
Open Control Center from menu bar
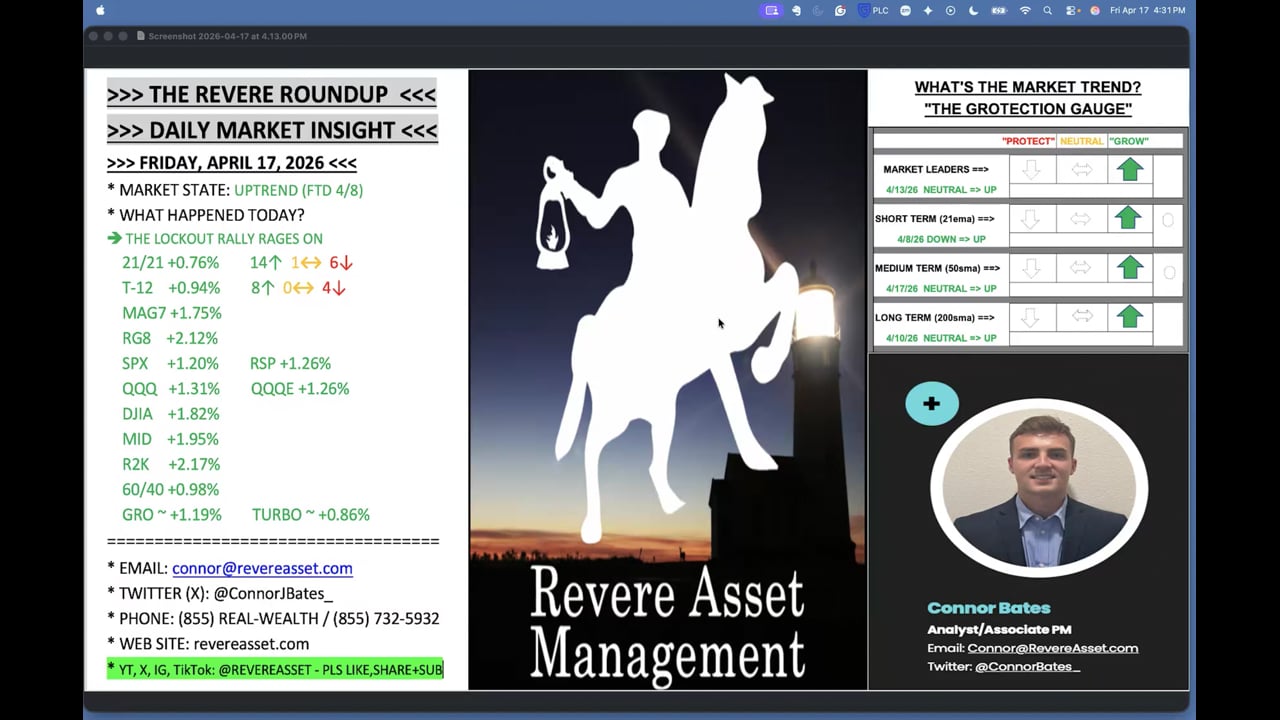(1072, 10)
